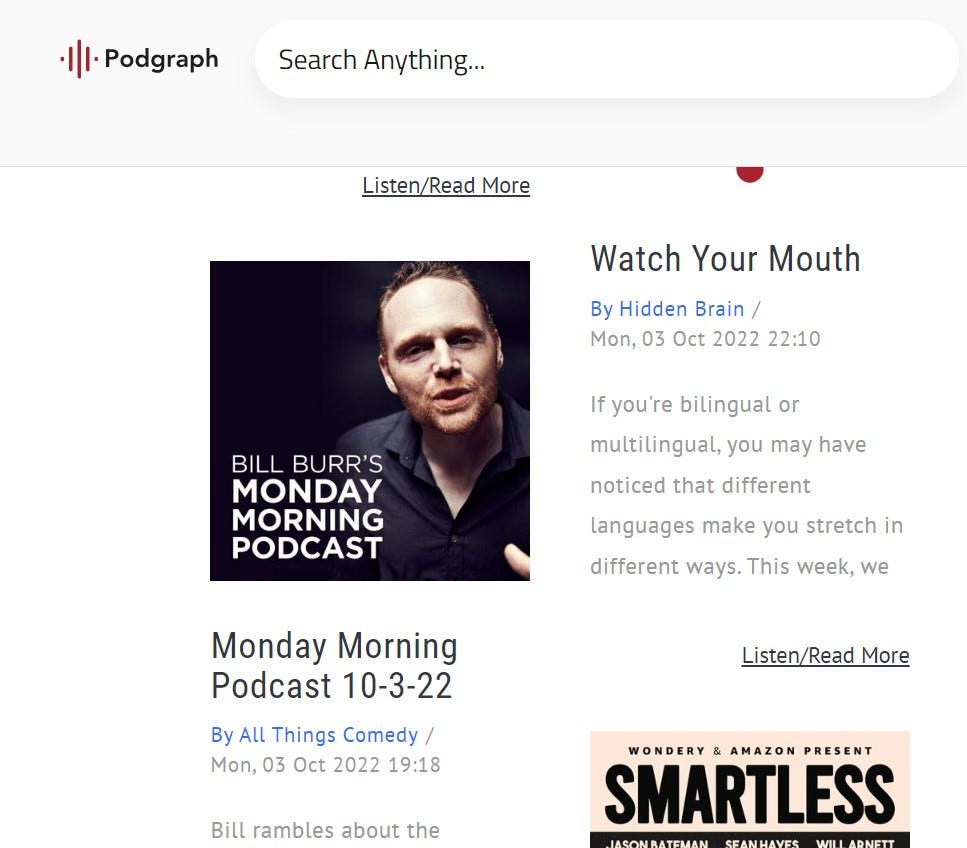This screenshot has width=967, height=848.
Task: Open the top Listen/Read More link below the header
Action: [x=446, y=185]
